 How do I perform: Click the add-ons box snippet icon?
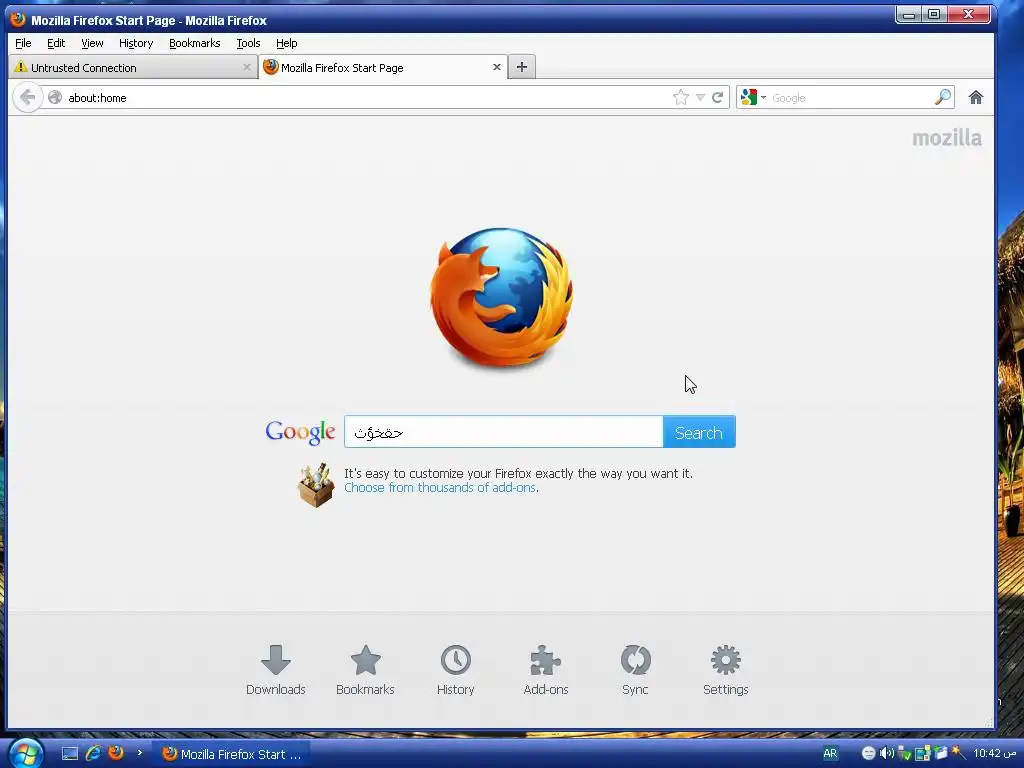click(316, 485)
